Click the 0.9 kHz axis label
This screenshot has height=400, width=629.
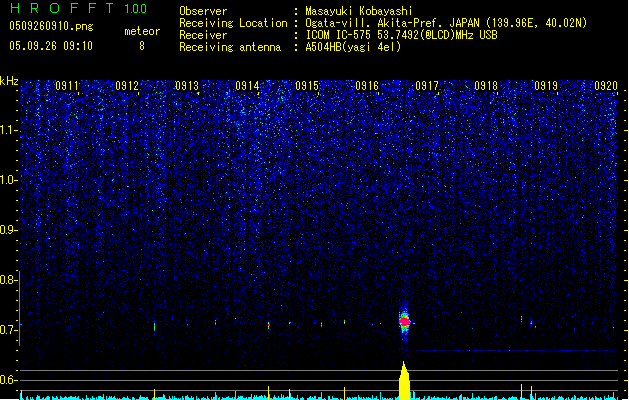point(8,230)
